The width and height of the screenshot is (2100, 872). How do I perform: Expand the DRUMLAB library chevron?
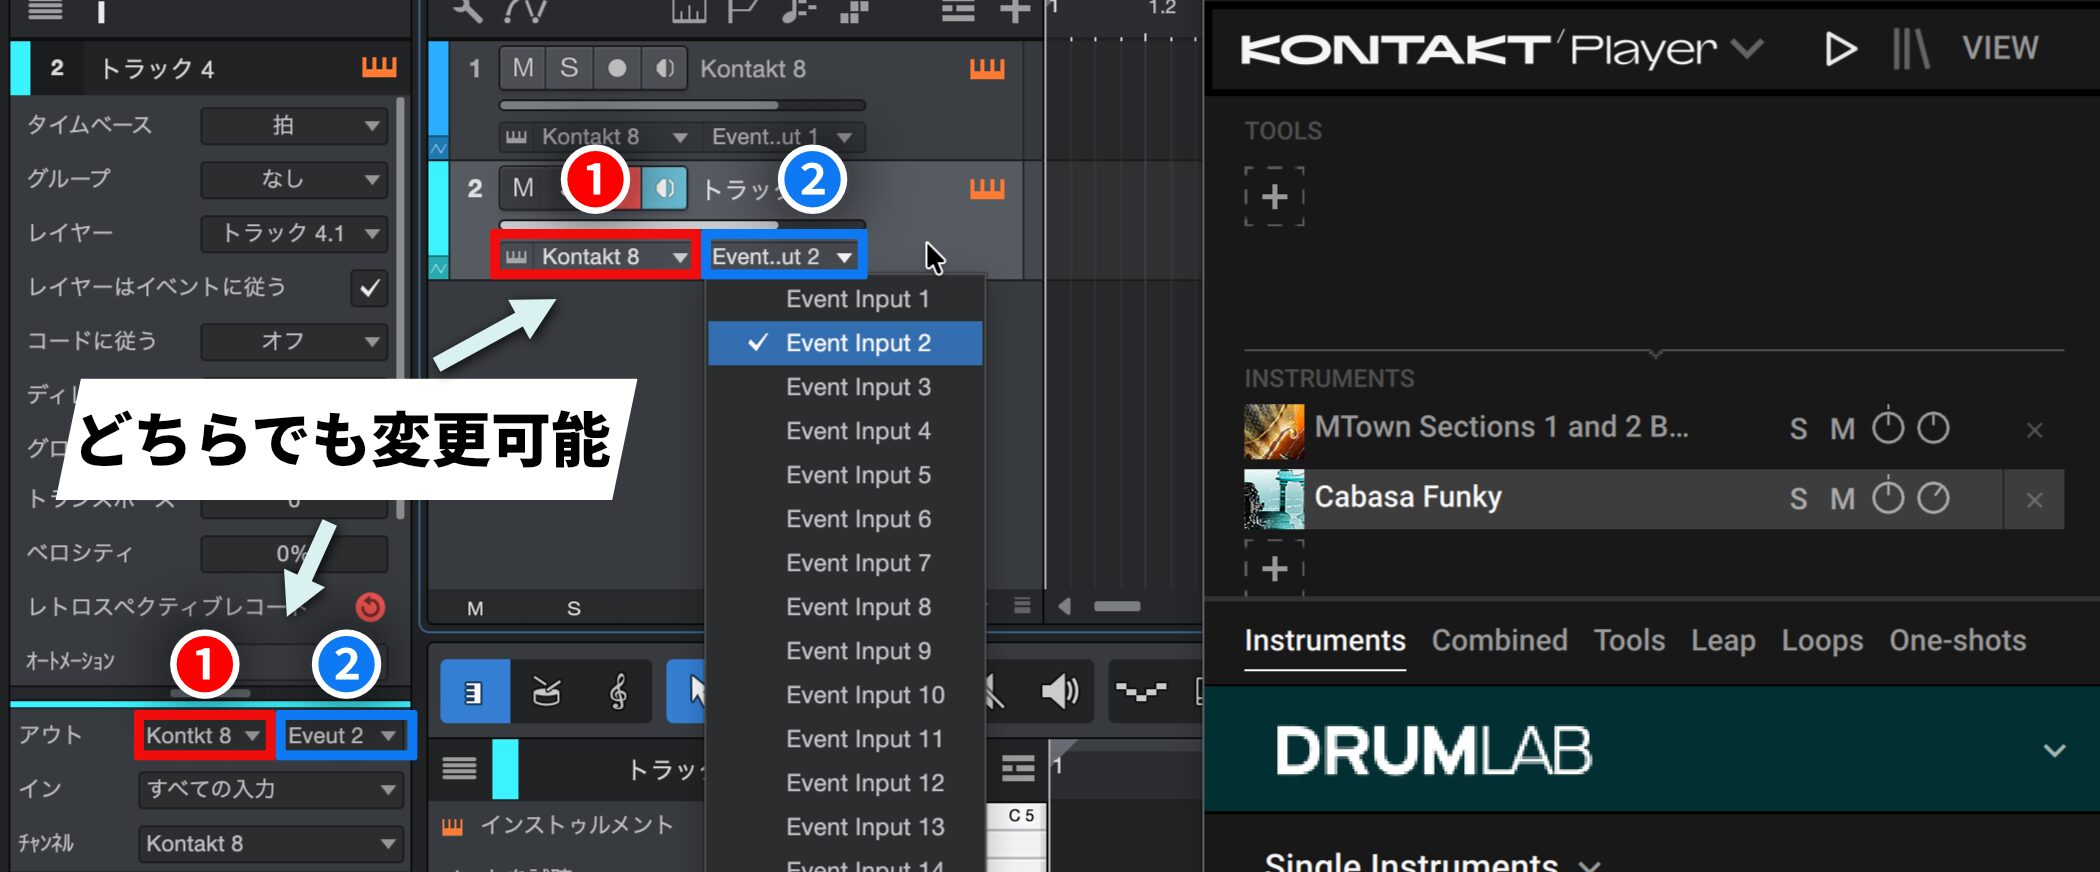coord(2054,750)
